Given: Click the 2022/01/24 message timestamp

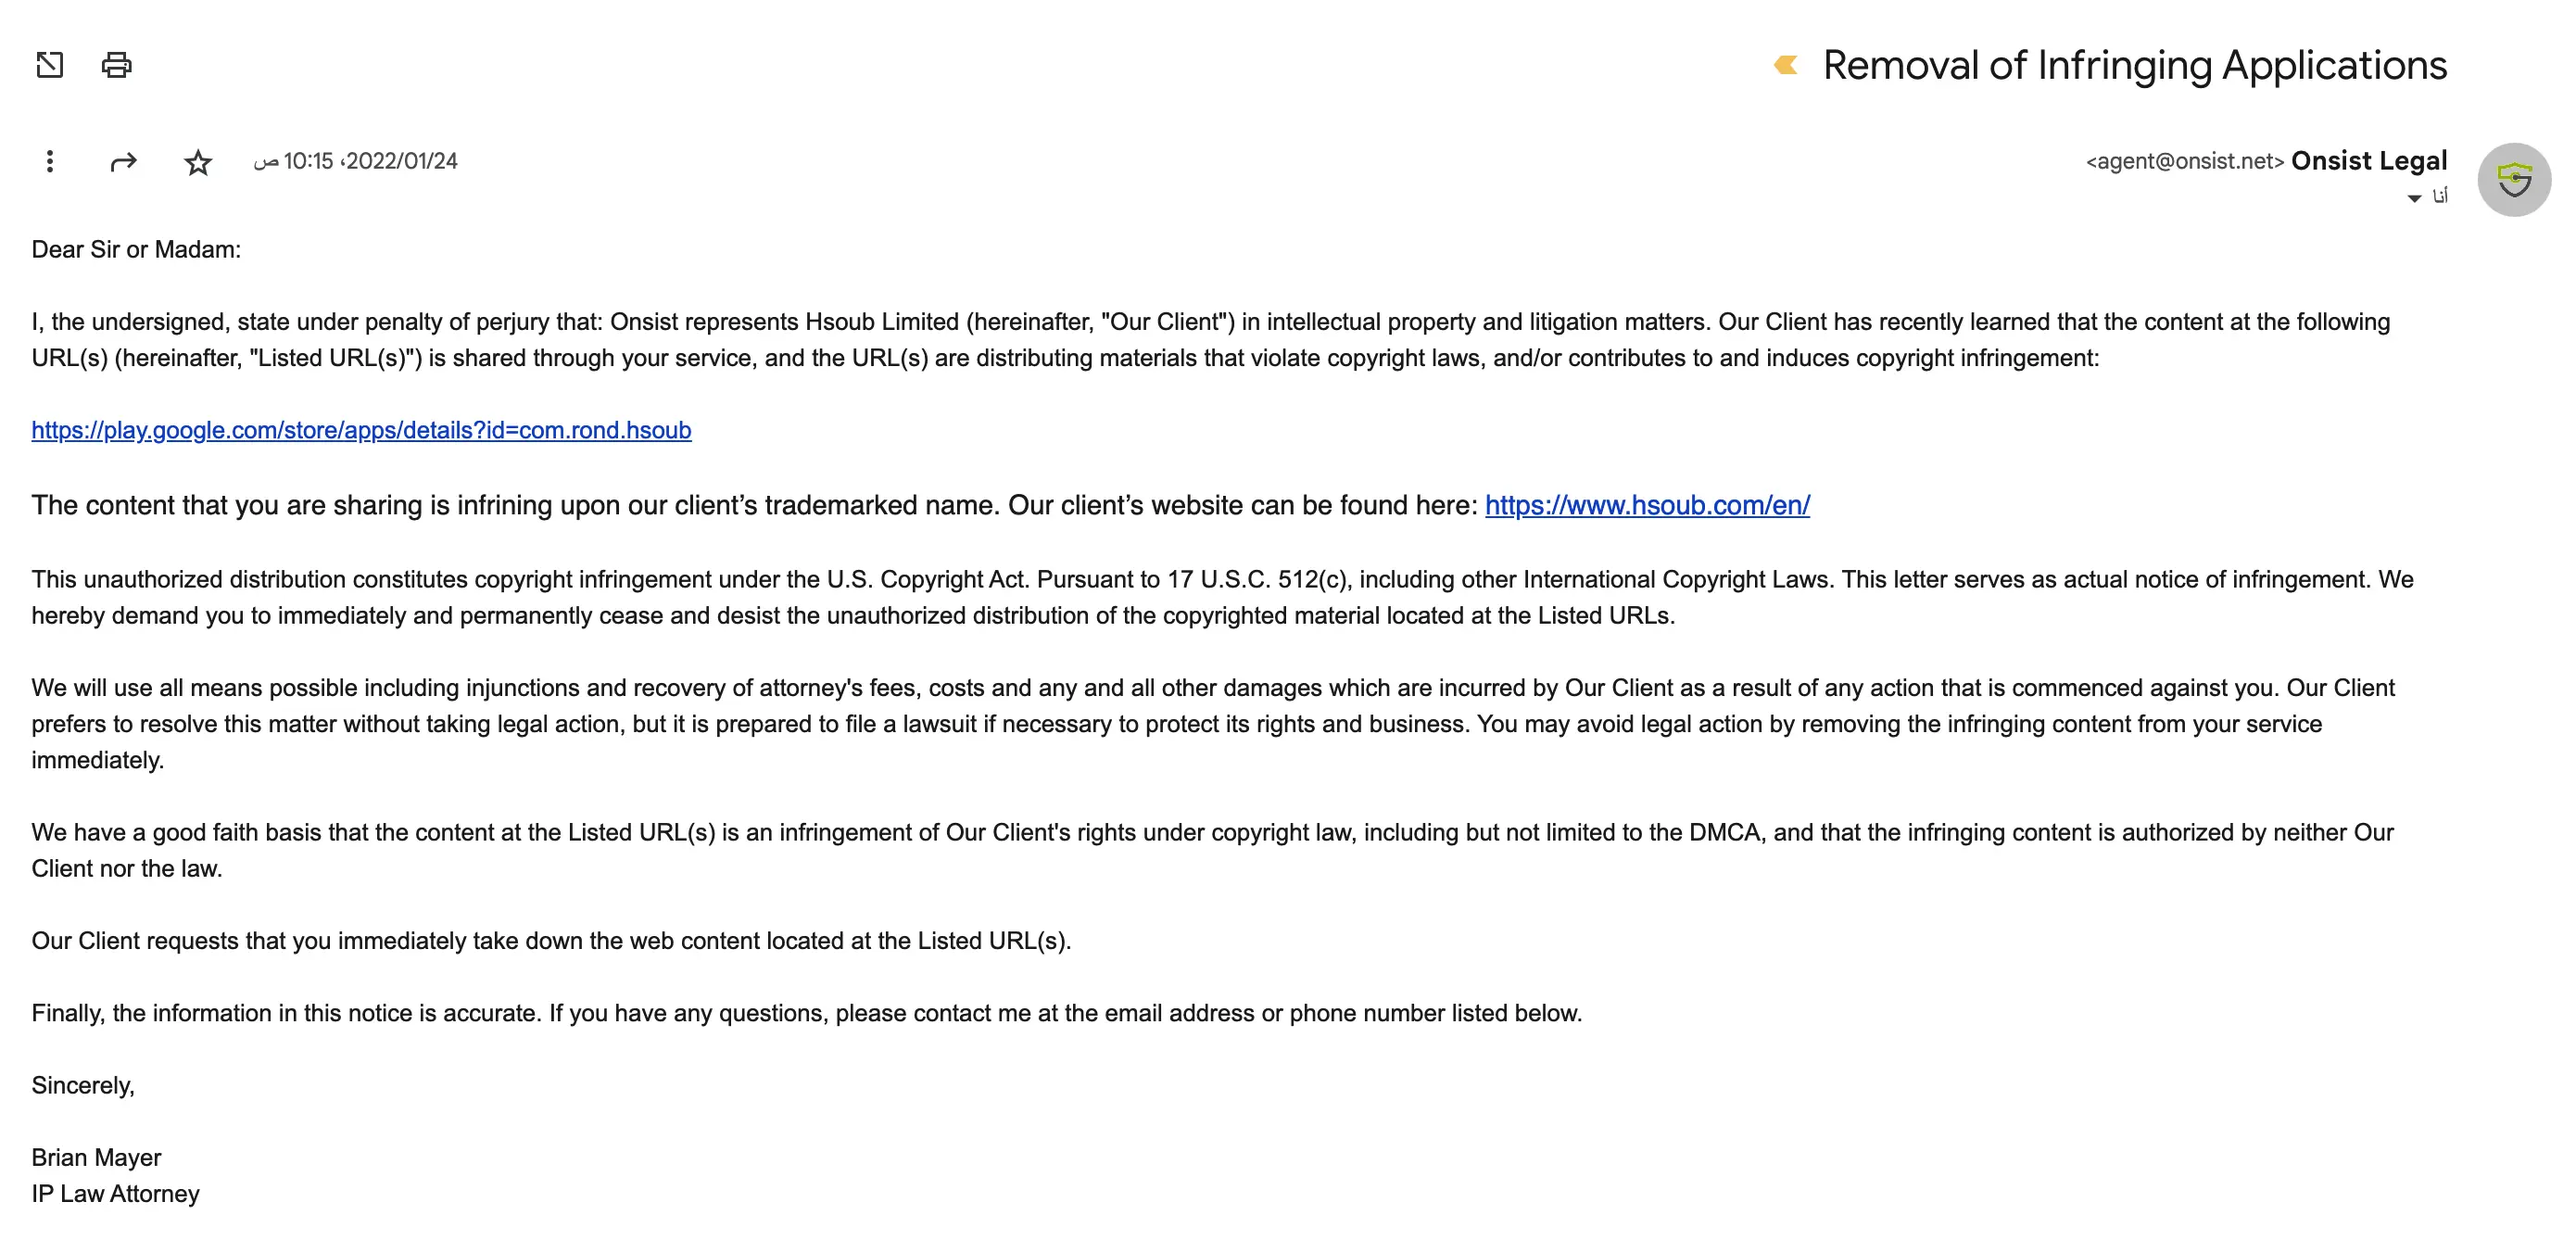Looking at the screenshot, I should pyautogui.click(x=356, y=161).
